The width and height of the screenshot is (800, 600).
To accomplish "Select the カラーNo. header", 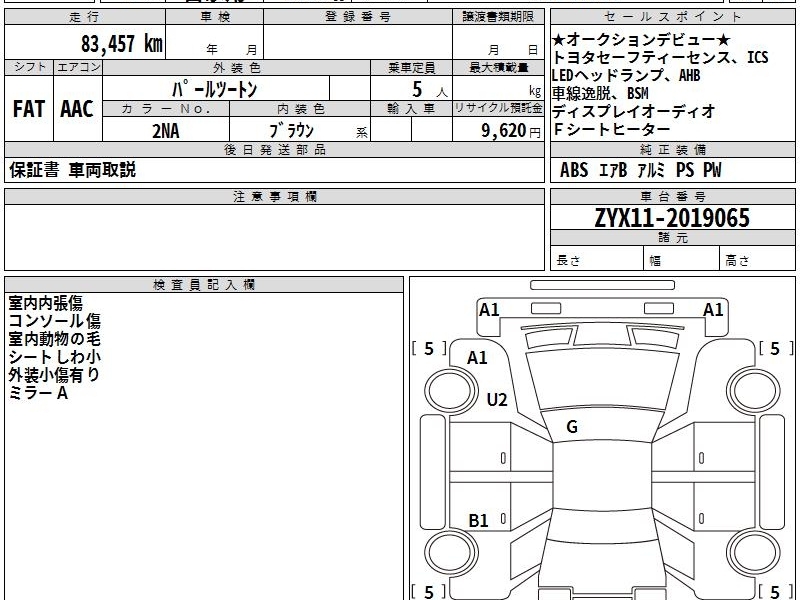I will 166,109.
